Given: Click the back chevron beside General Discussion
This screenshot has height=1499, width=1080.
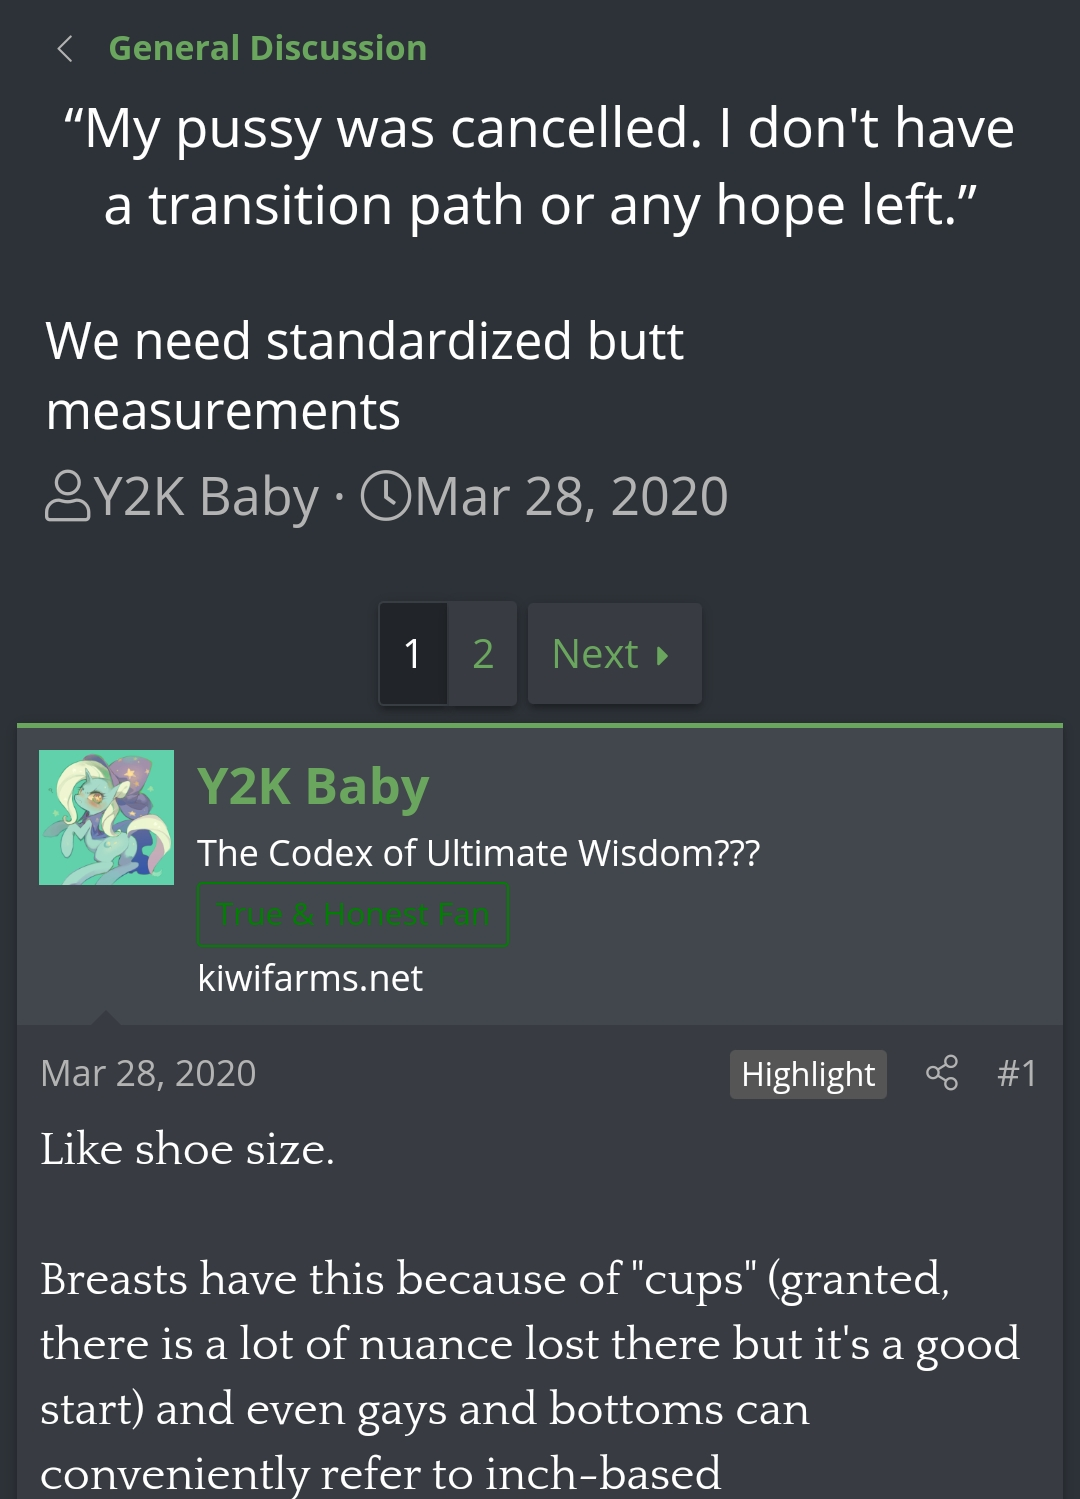Looking at the screenshot, I should (x=66, y=49).
